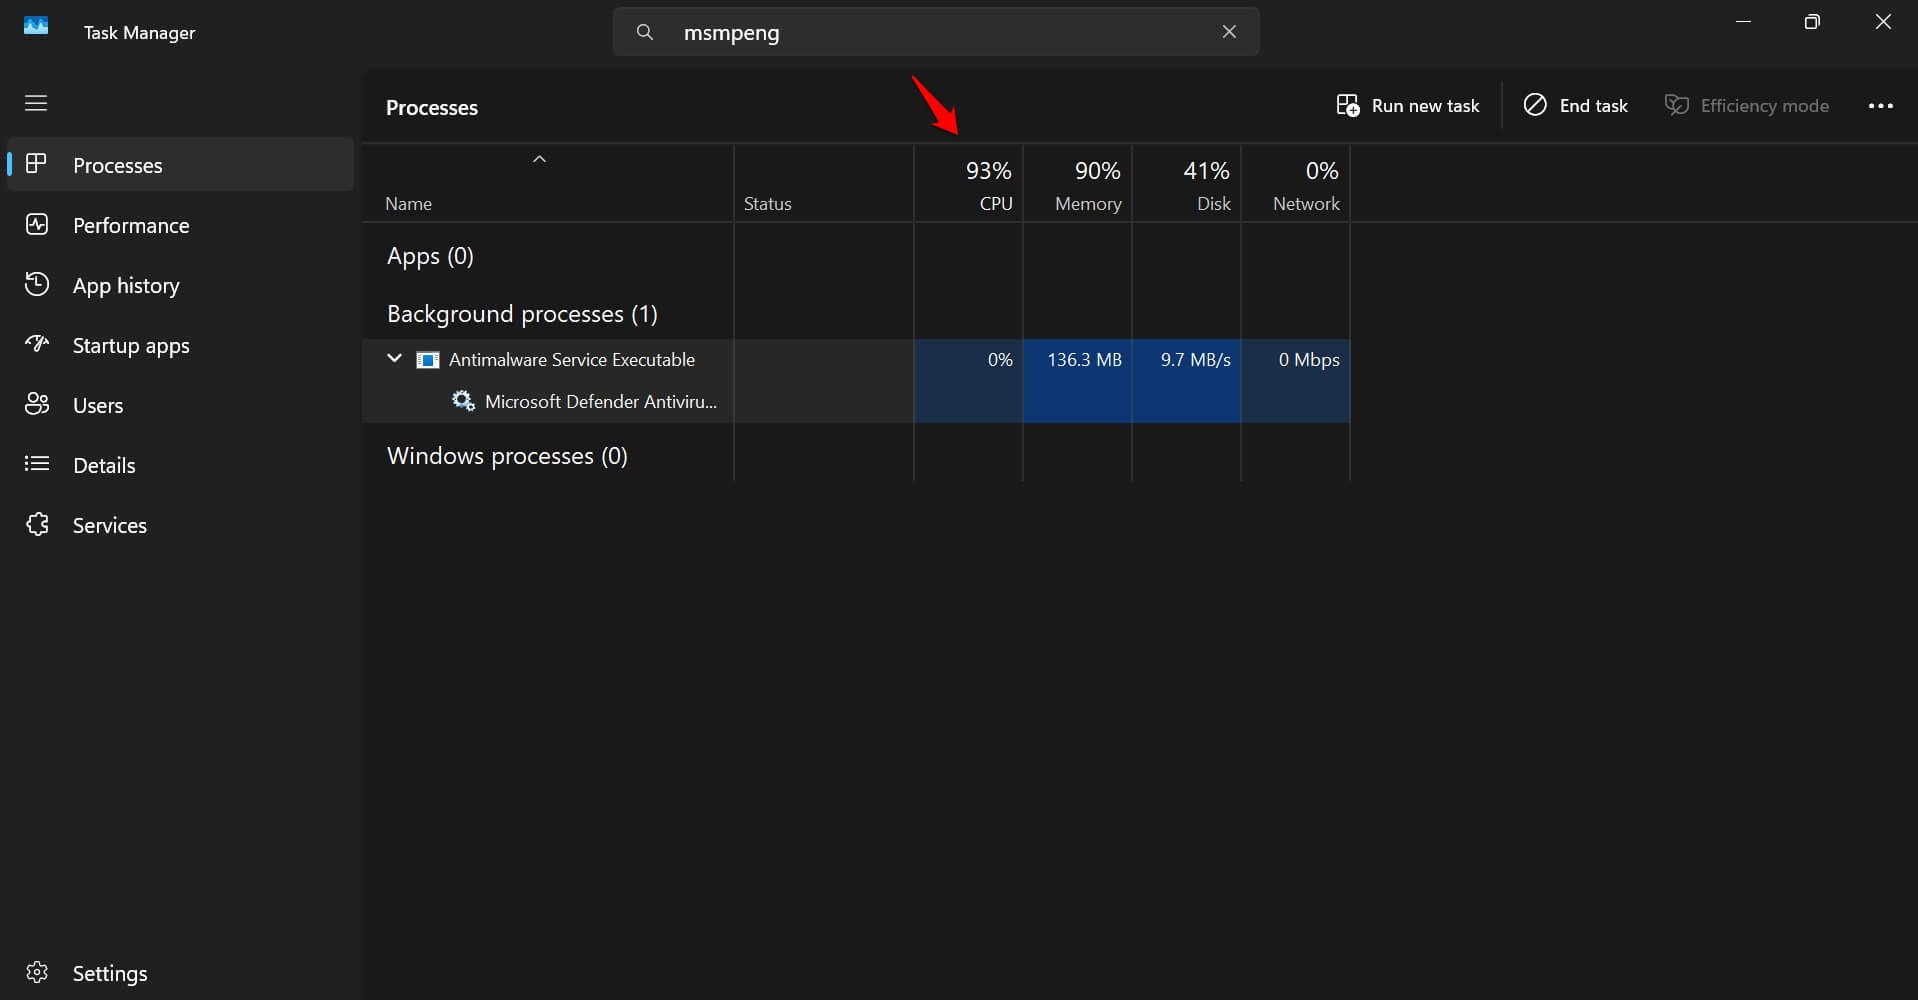Restore down the Task Manager window
Screen dimensions: 1918x1000
click(x=1812, y=22)
